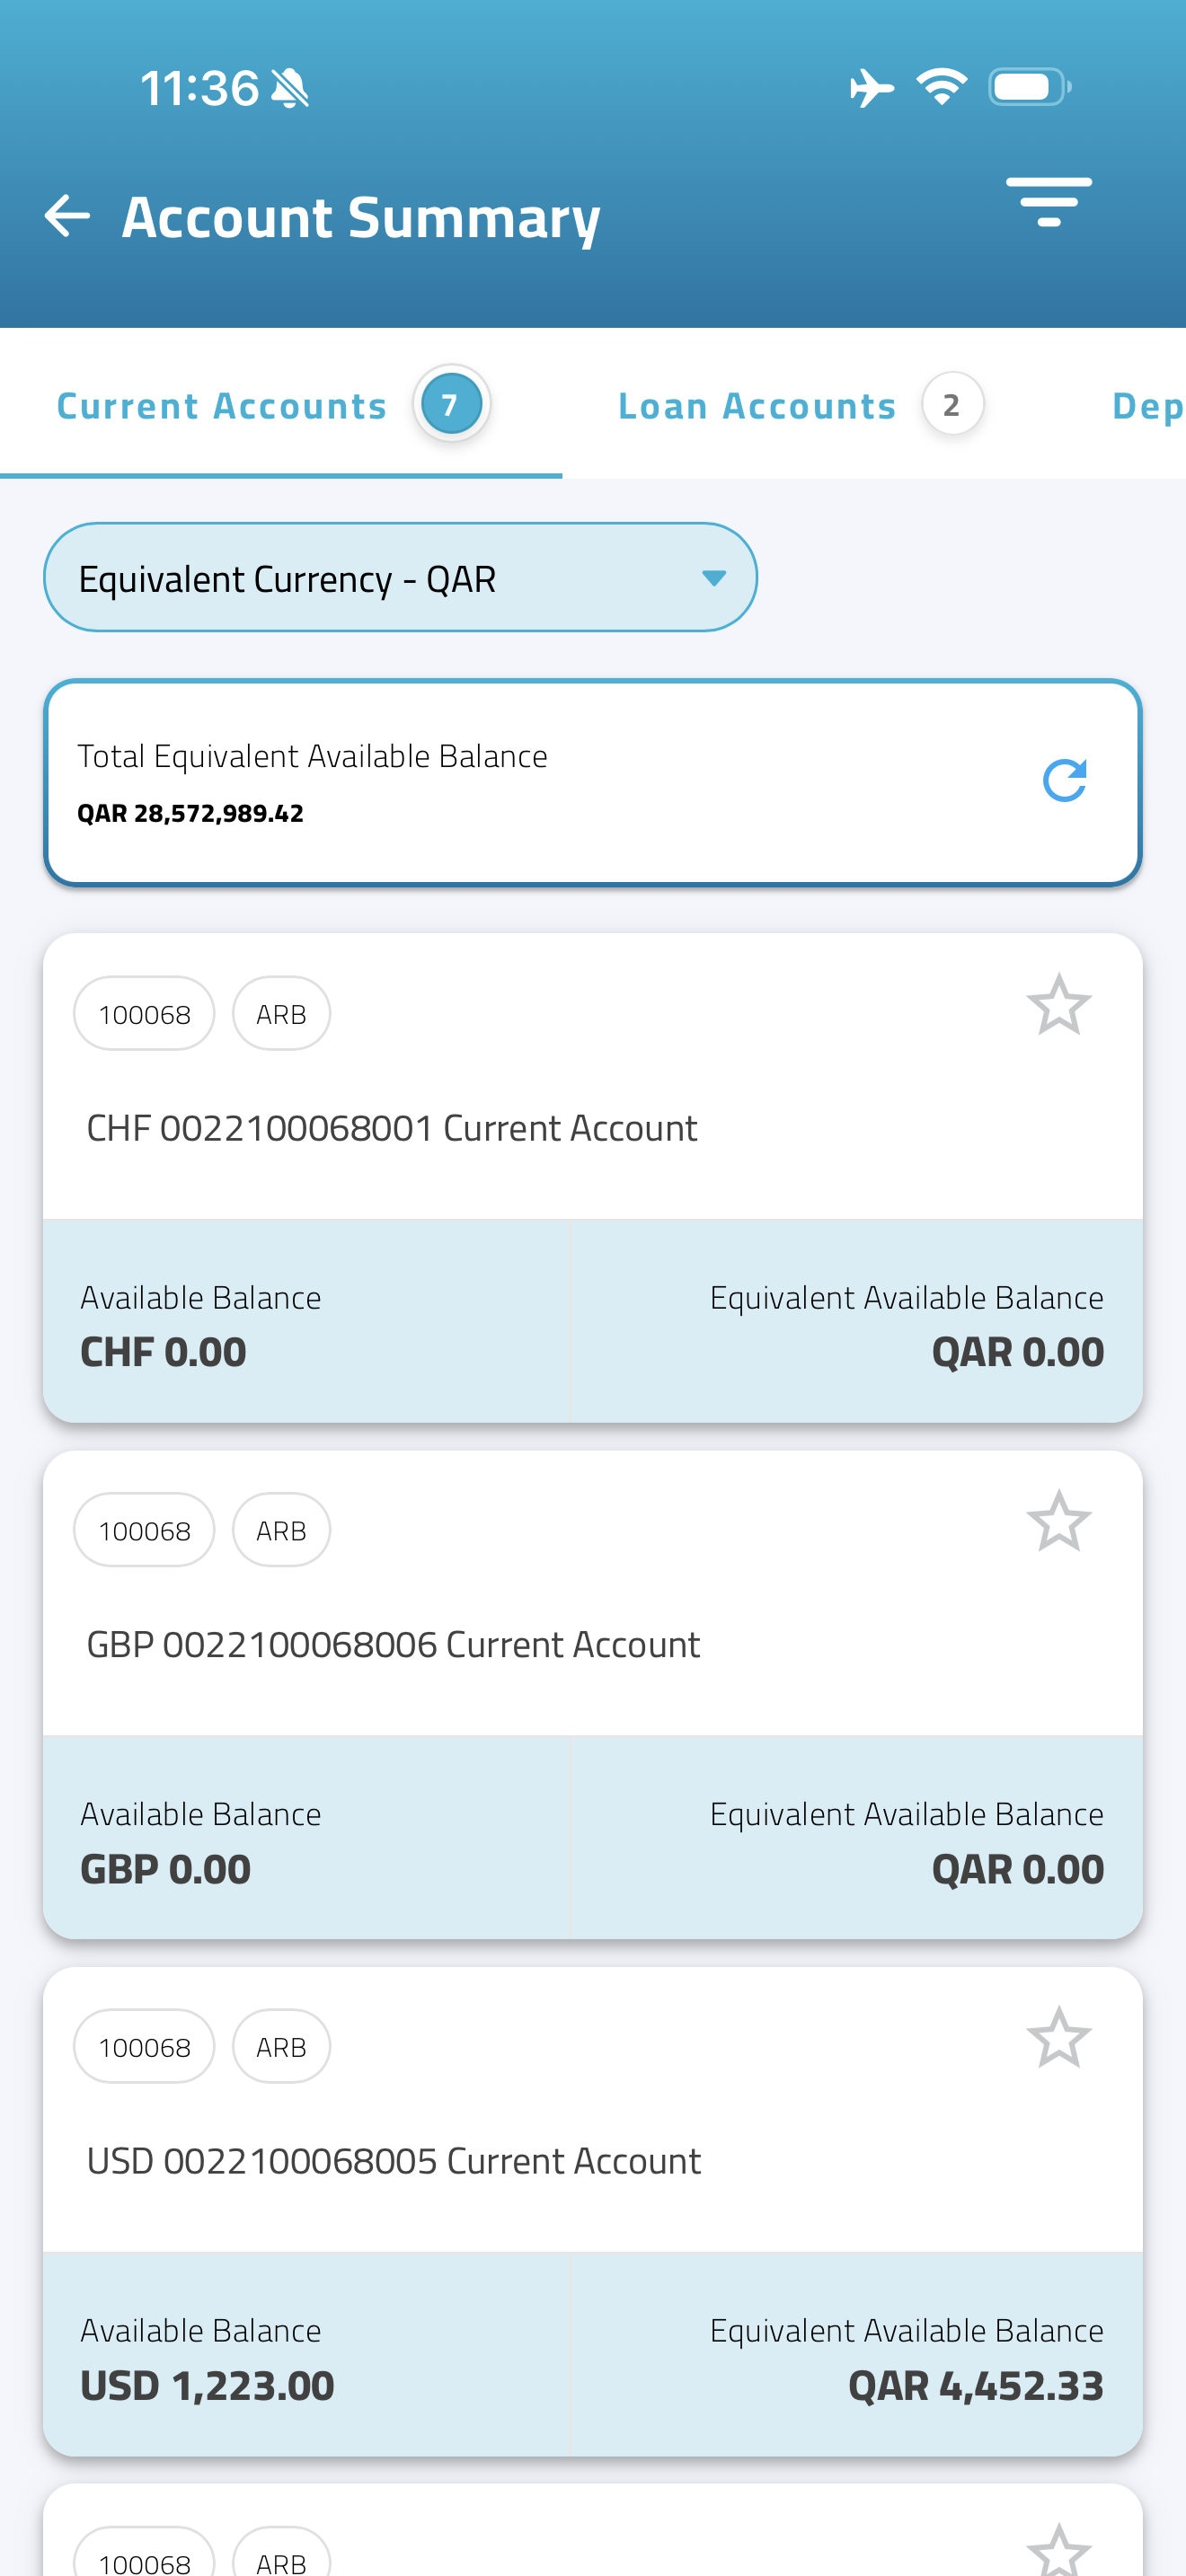The height and width of the screenshot is (2576, 1186).
Task: Tap the muted bell status icon
Action: pos(290,88)
